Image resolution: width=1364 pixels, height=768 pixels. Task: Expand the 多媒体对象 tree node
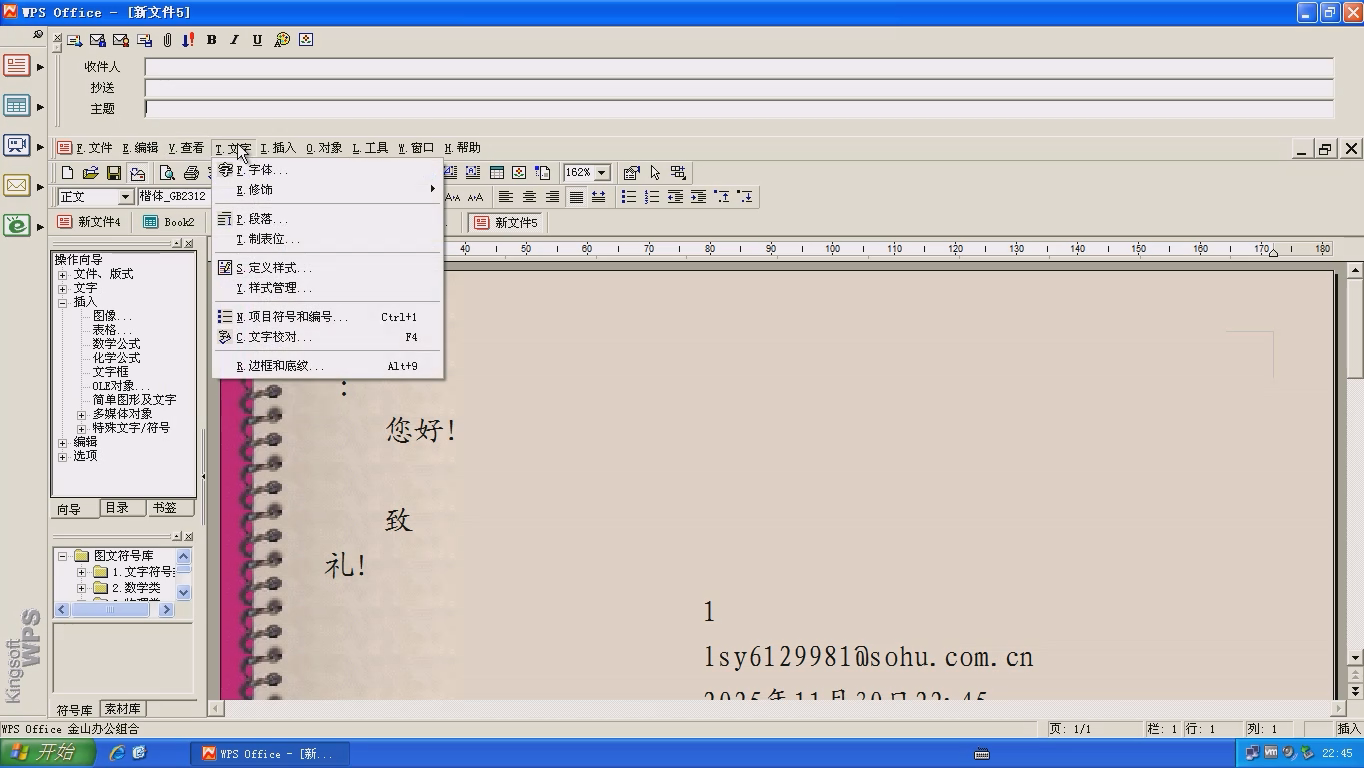(x=82, y=414)
